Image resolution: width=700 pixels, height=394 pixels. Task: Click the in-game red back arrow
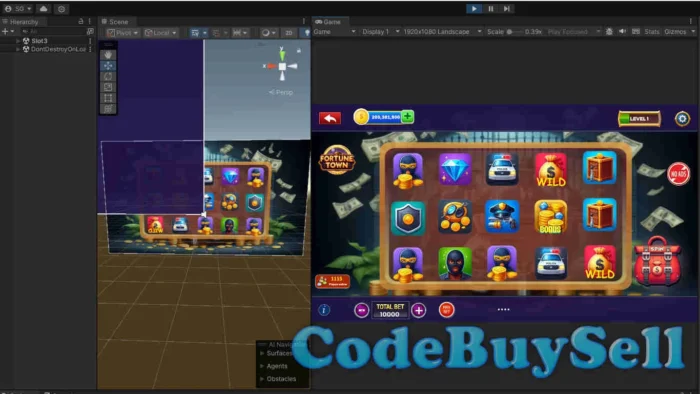click(330, 118)
